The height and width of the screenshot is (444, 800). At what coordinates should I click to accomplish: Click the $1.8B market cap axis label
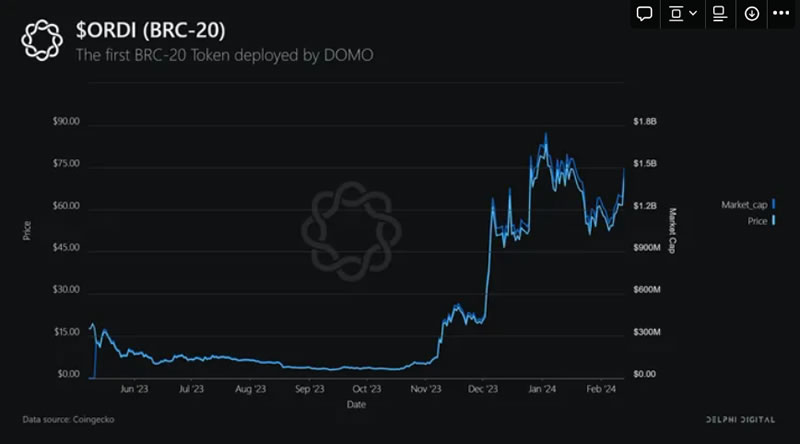pyautogui.click(x=647, y=122)
